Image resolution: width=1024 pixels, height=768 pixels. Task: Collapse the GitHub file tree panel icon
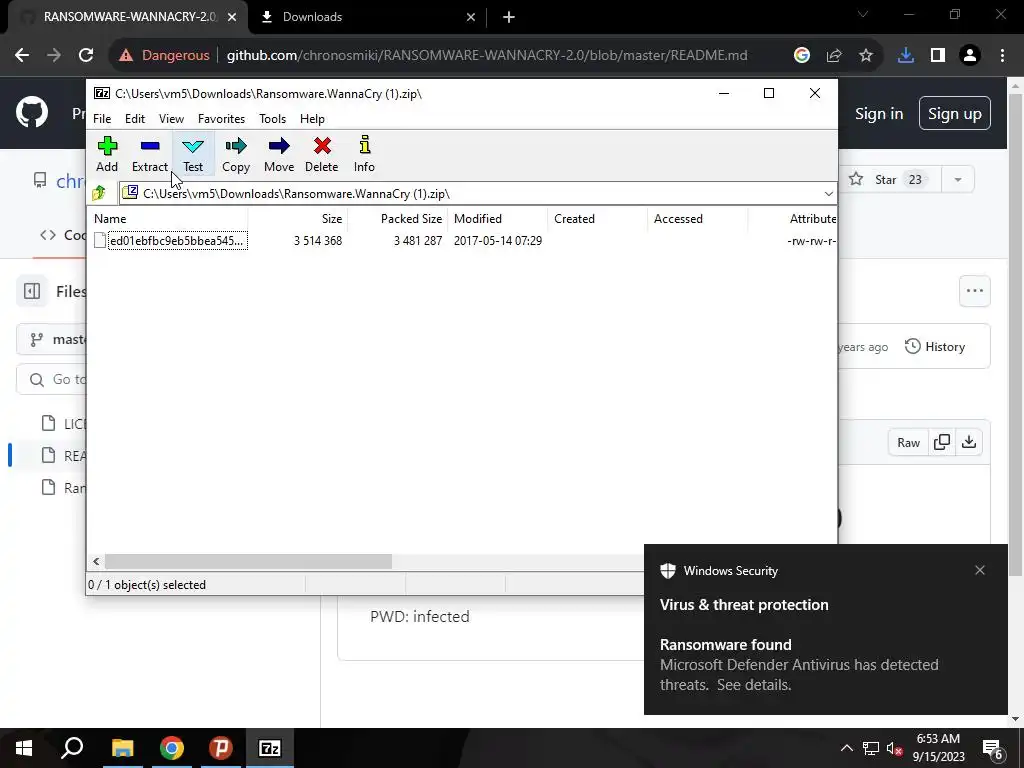pos(32,291)
